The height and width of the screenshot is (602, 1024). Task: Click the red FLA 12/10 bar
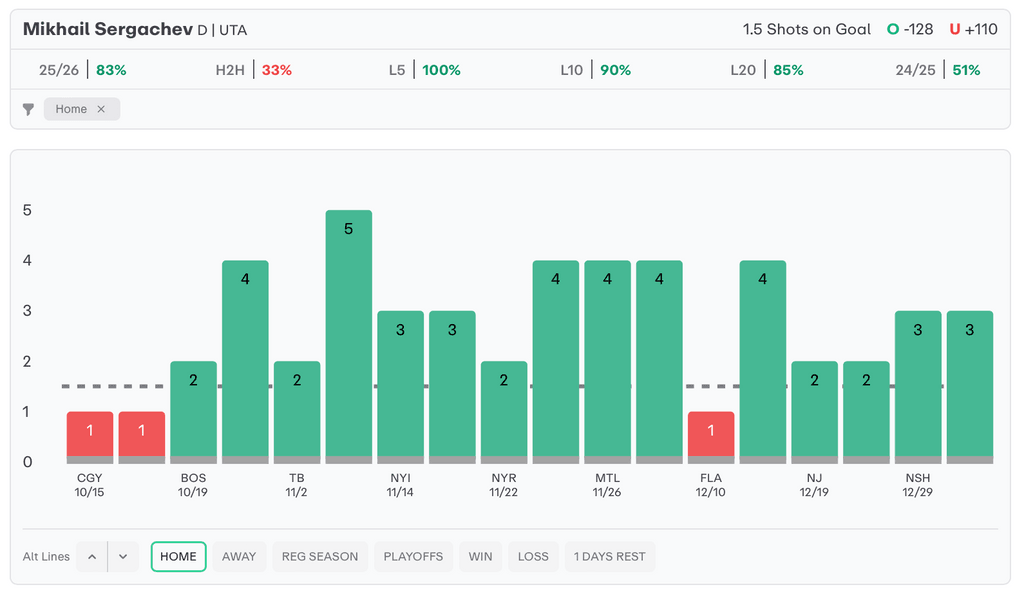coord(711,436)
